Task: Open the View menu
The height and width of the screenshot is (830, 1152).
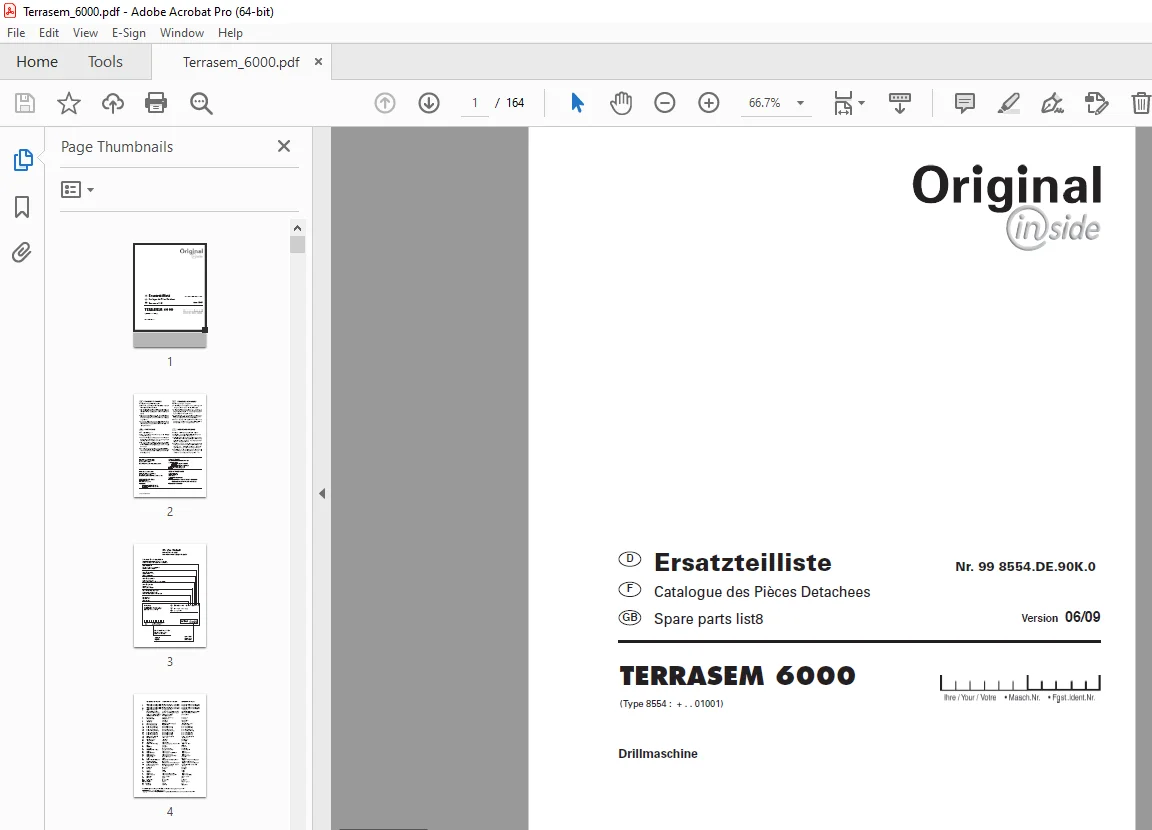Action: pos(85,33)
